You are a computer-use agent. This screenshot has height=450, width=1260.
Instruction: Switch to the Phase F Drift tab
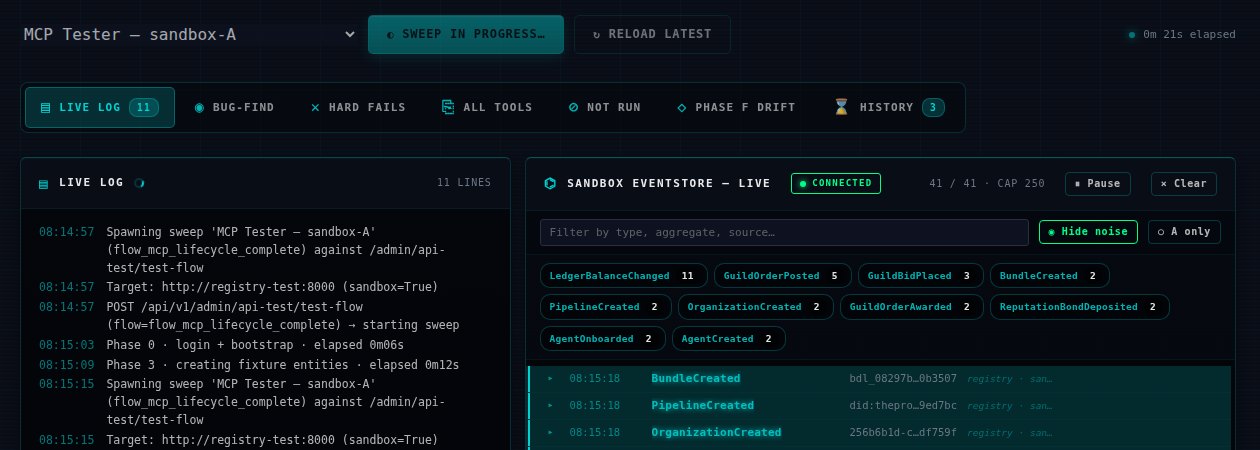[736, 107]
